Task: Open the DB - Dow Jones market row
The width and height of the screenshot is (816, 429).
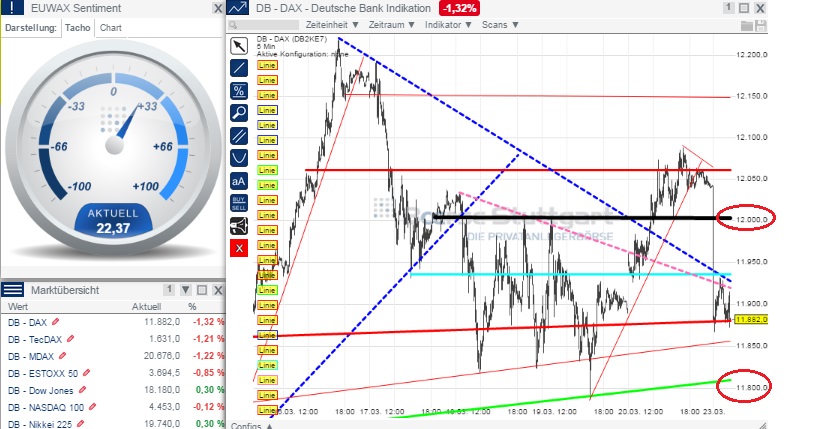Action: 113,390
